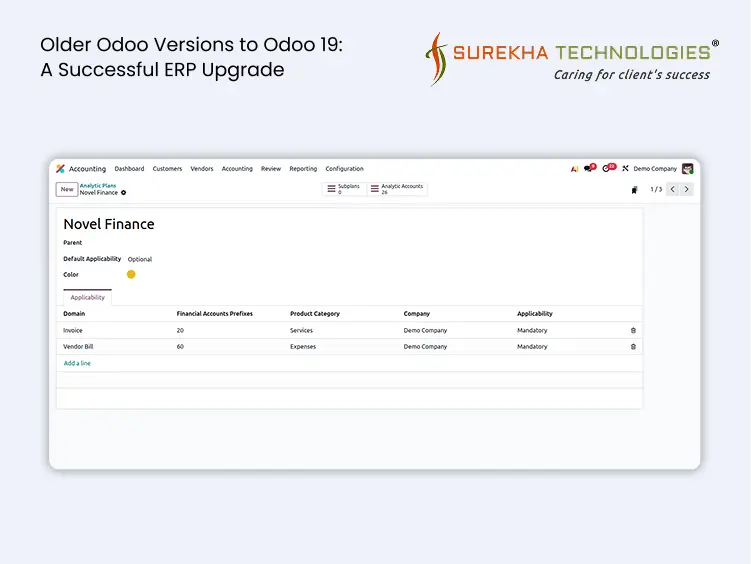This screenshot has height=564, width=751.
Task: Go to next record arrow
Action: [x=686, y=189]
